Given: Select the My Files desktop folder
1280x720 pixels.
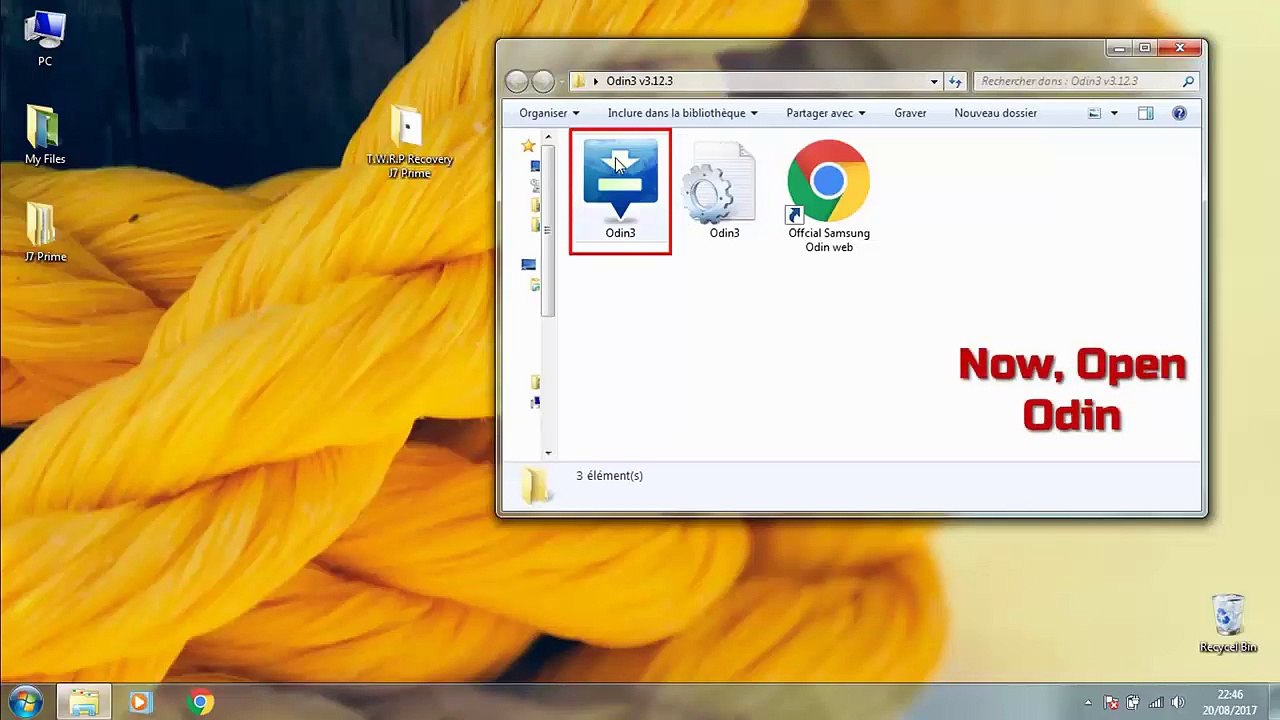Looking at the screenshot, I should coord(45,135).
